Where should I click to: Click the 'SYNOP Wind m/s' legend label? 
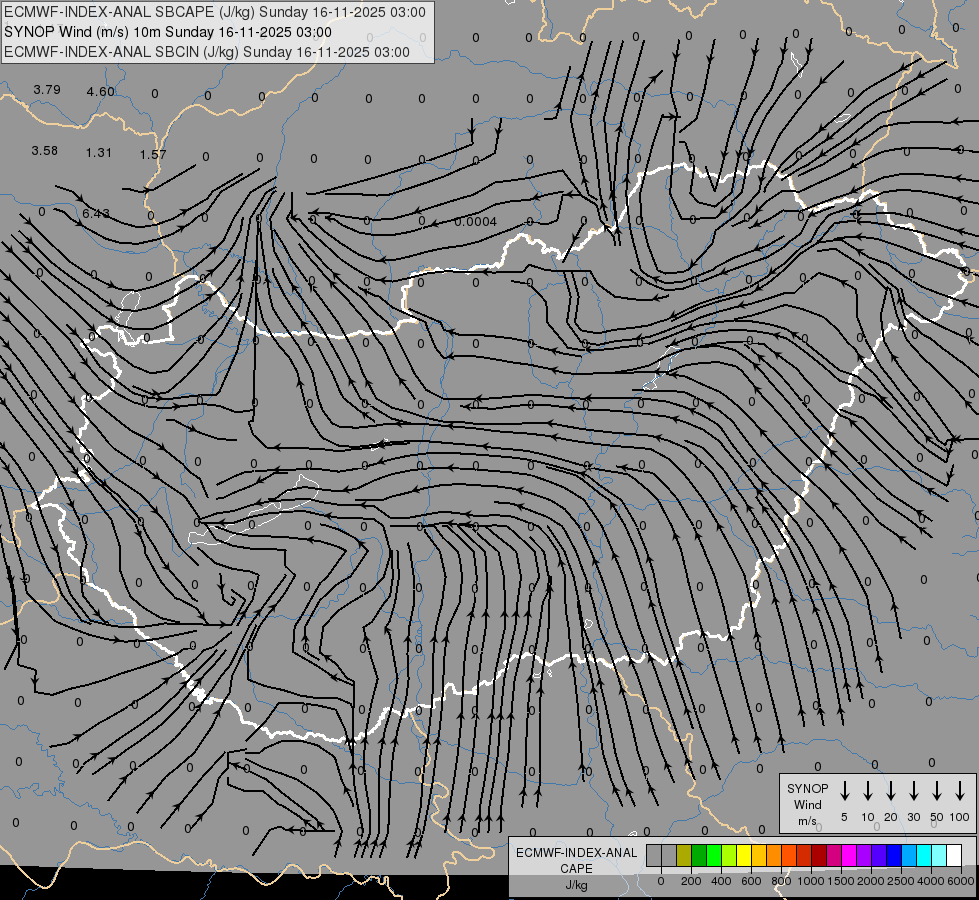807,804
